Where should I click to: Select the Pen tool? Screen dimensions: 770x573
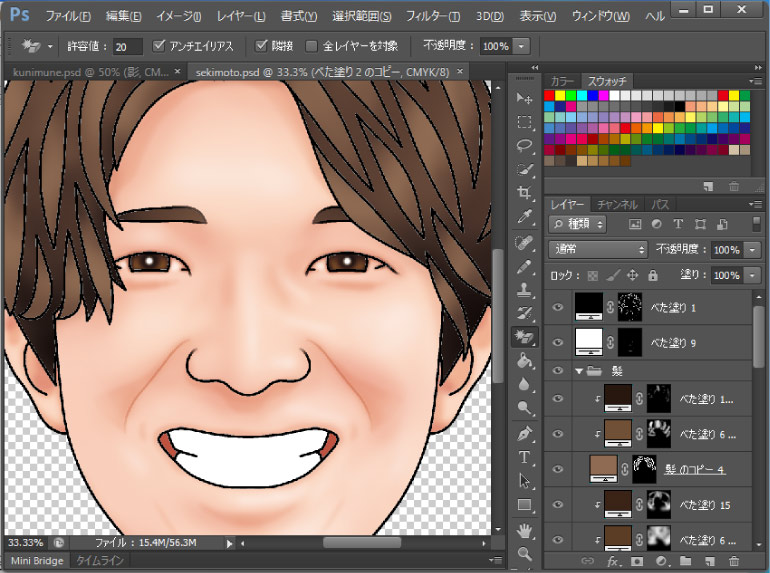524,433
